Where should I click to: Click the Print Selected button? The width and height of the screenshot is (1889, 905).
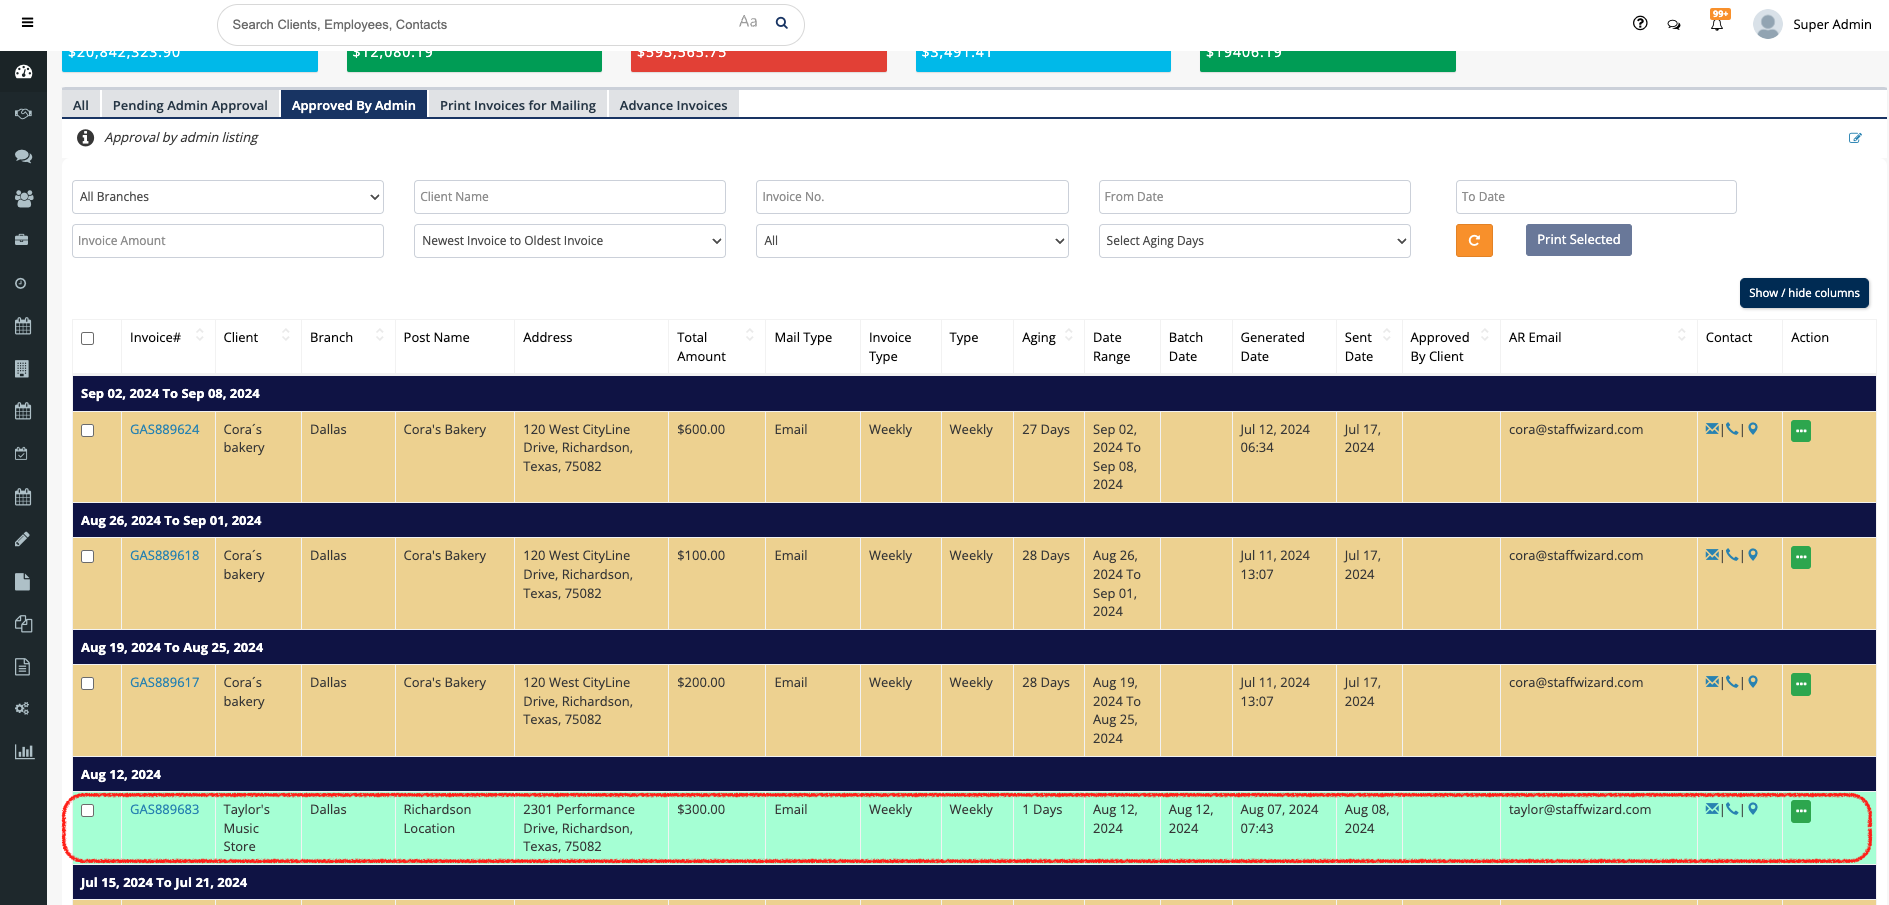point(1578,240)
